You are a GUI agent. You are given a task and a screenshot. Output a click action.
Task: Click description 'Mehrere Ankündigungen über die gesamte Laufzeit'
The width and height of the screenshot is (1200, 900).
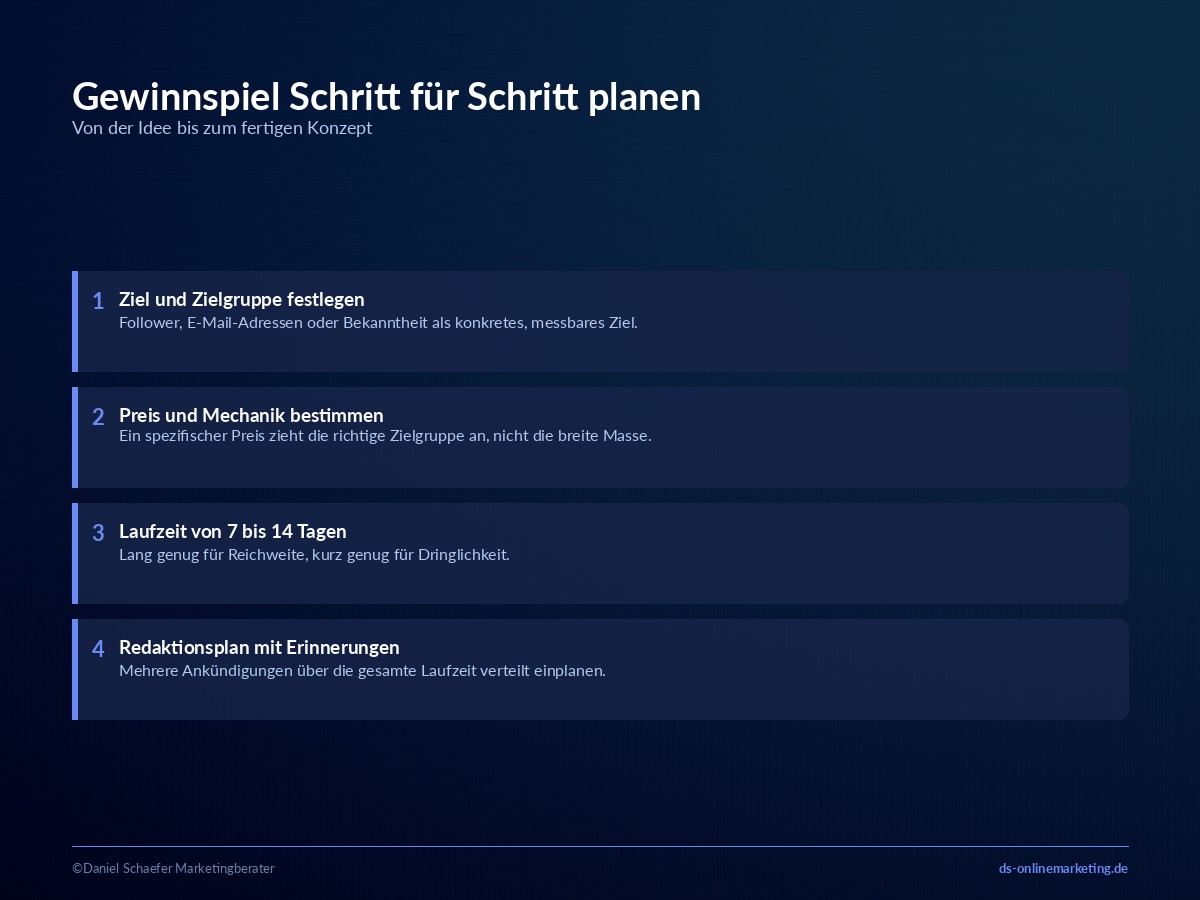click(362, 670)
